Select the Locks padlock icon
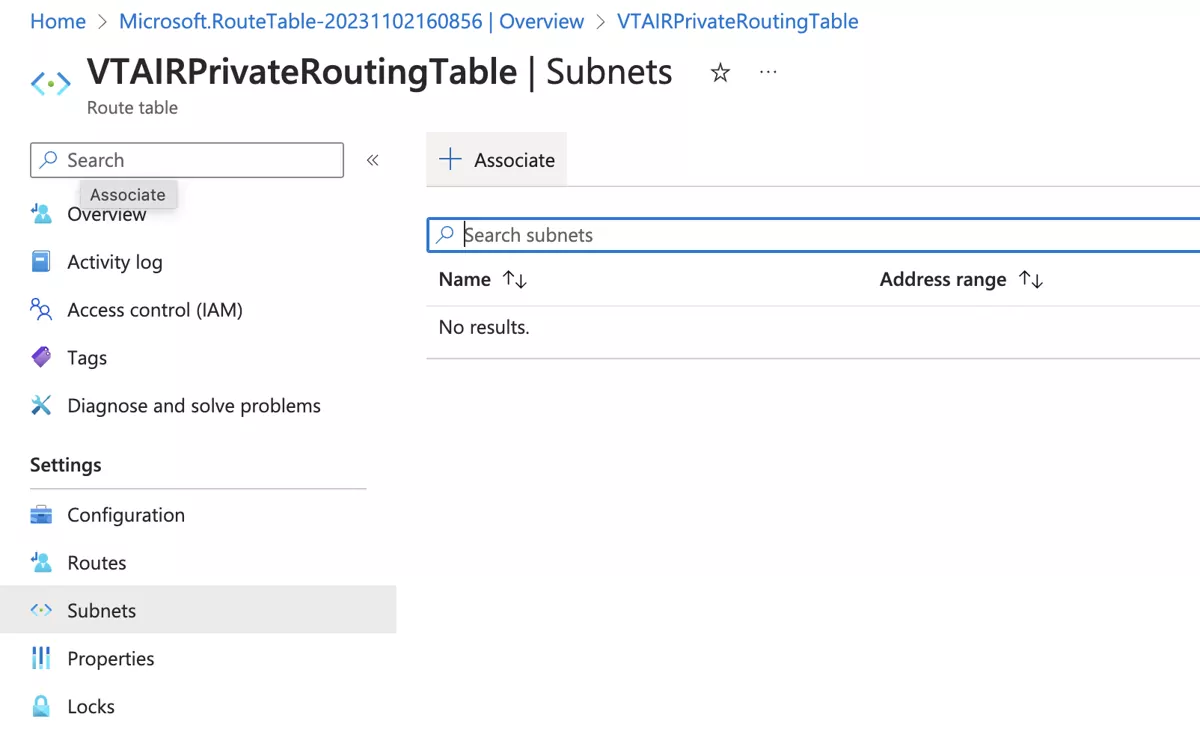Viewport: 1200px width, 735px height. (41, 706)
